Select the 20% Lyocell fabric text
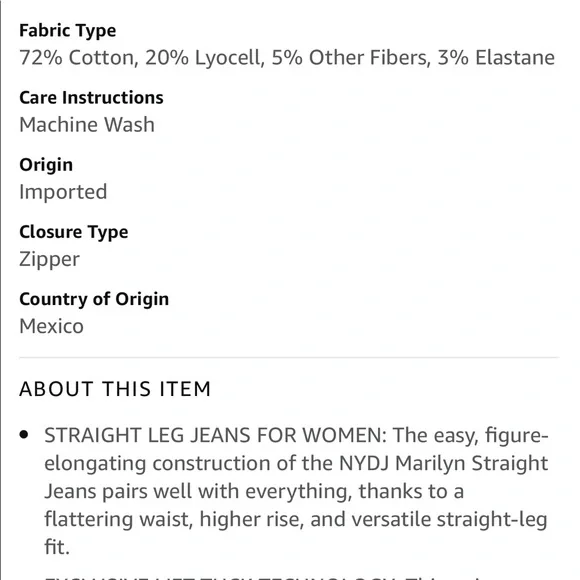Screen dimensions: 580x580 (205, 58)
